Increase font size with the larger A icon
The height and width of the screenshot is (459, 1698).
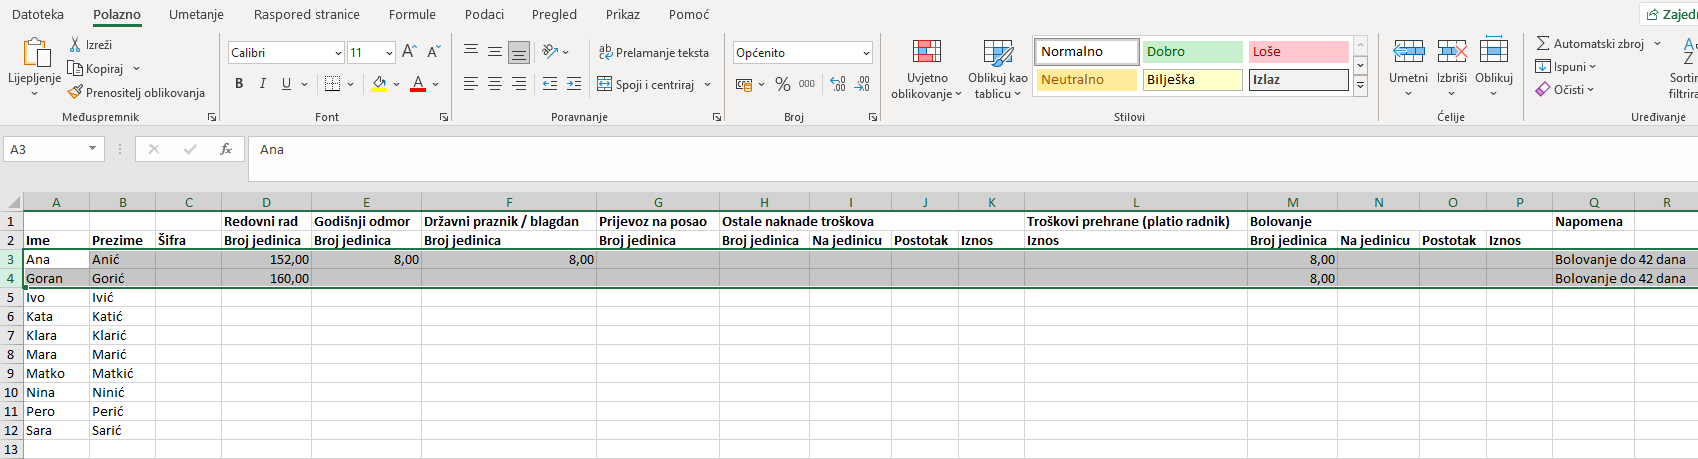tap(409, 52)
